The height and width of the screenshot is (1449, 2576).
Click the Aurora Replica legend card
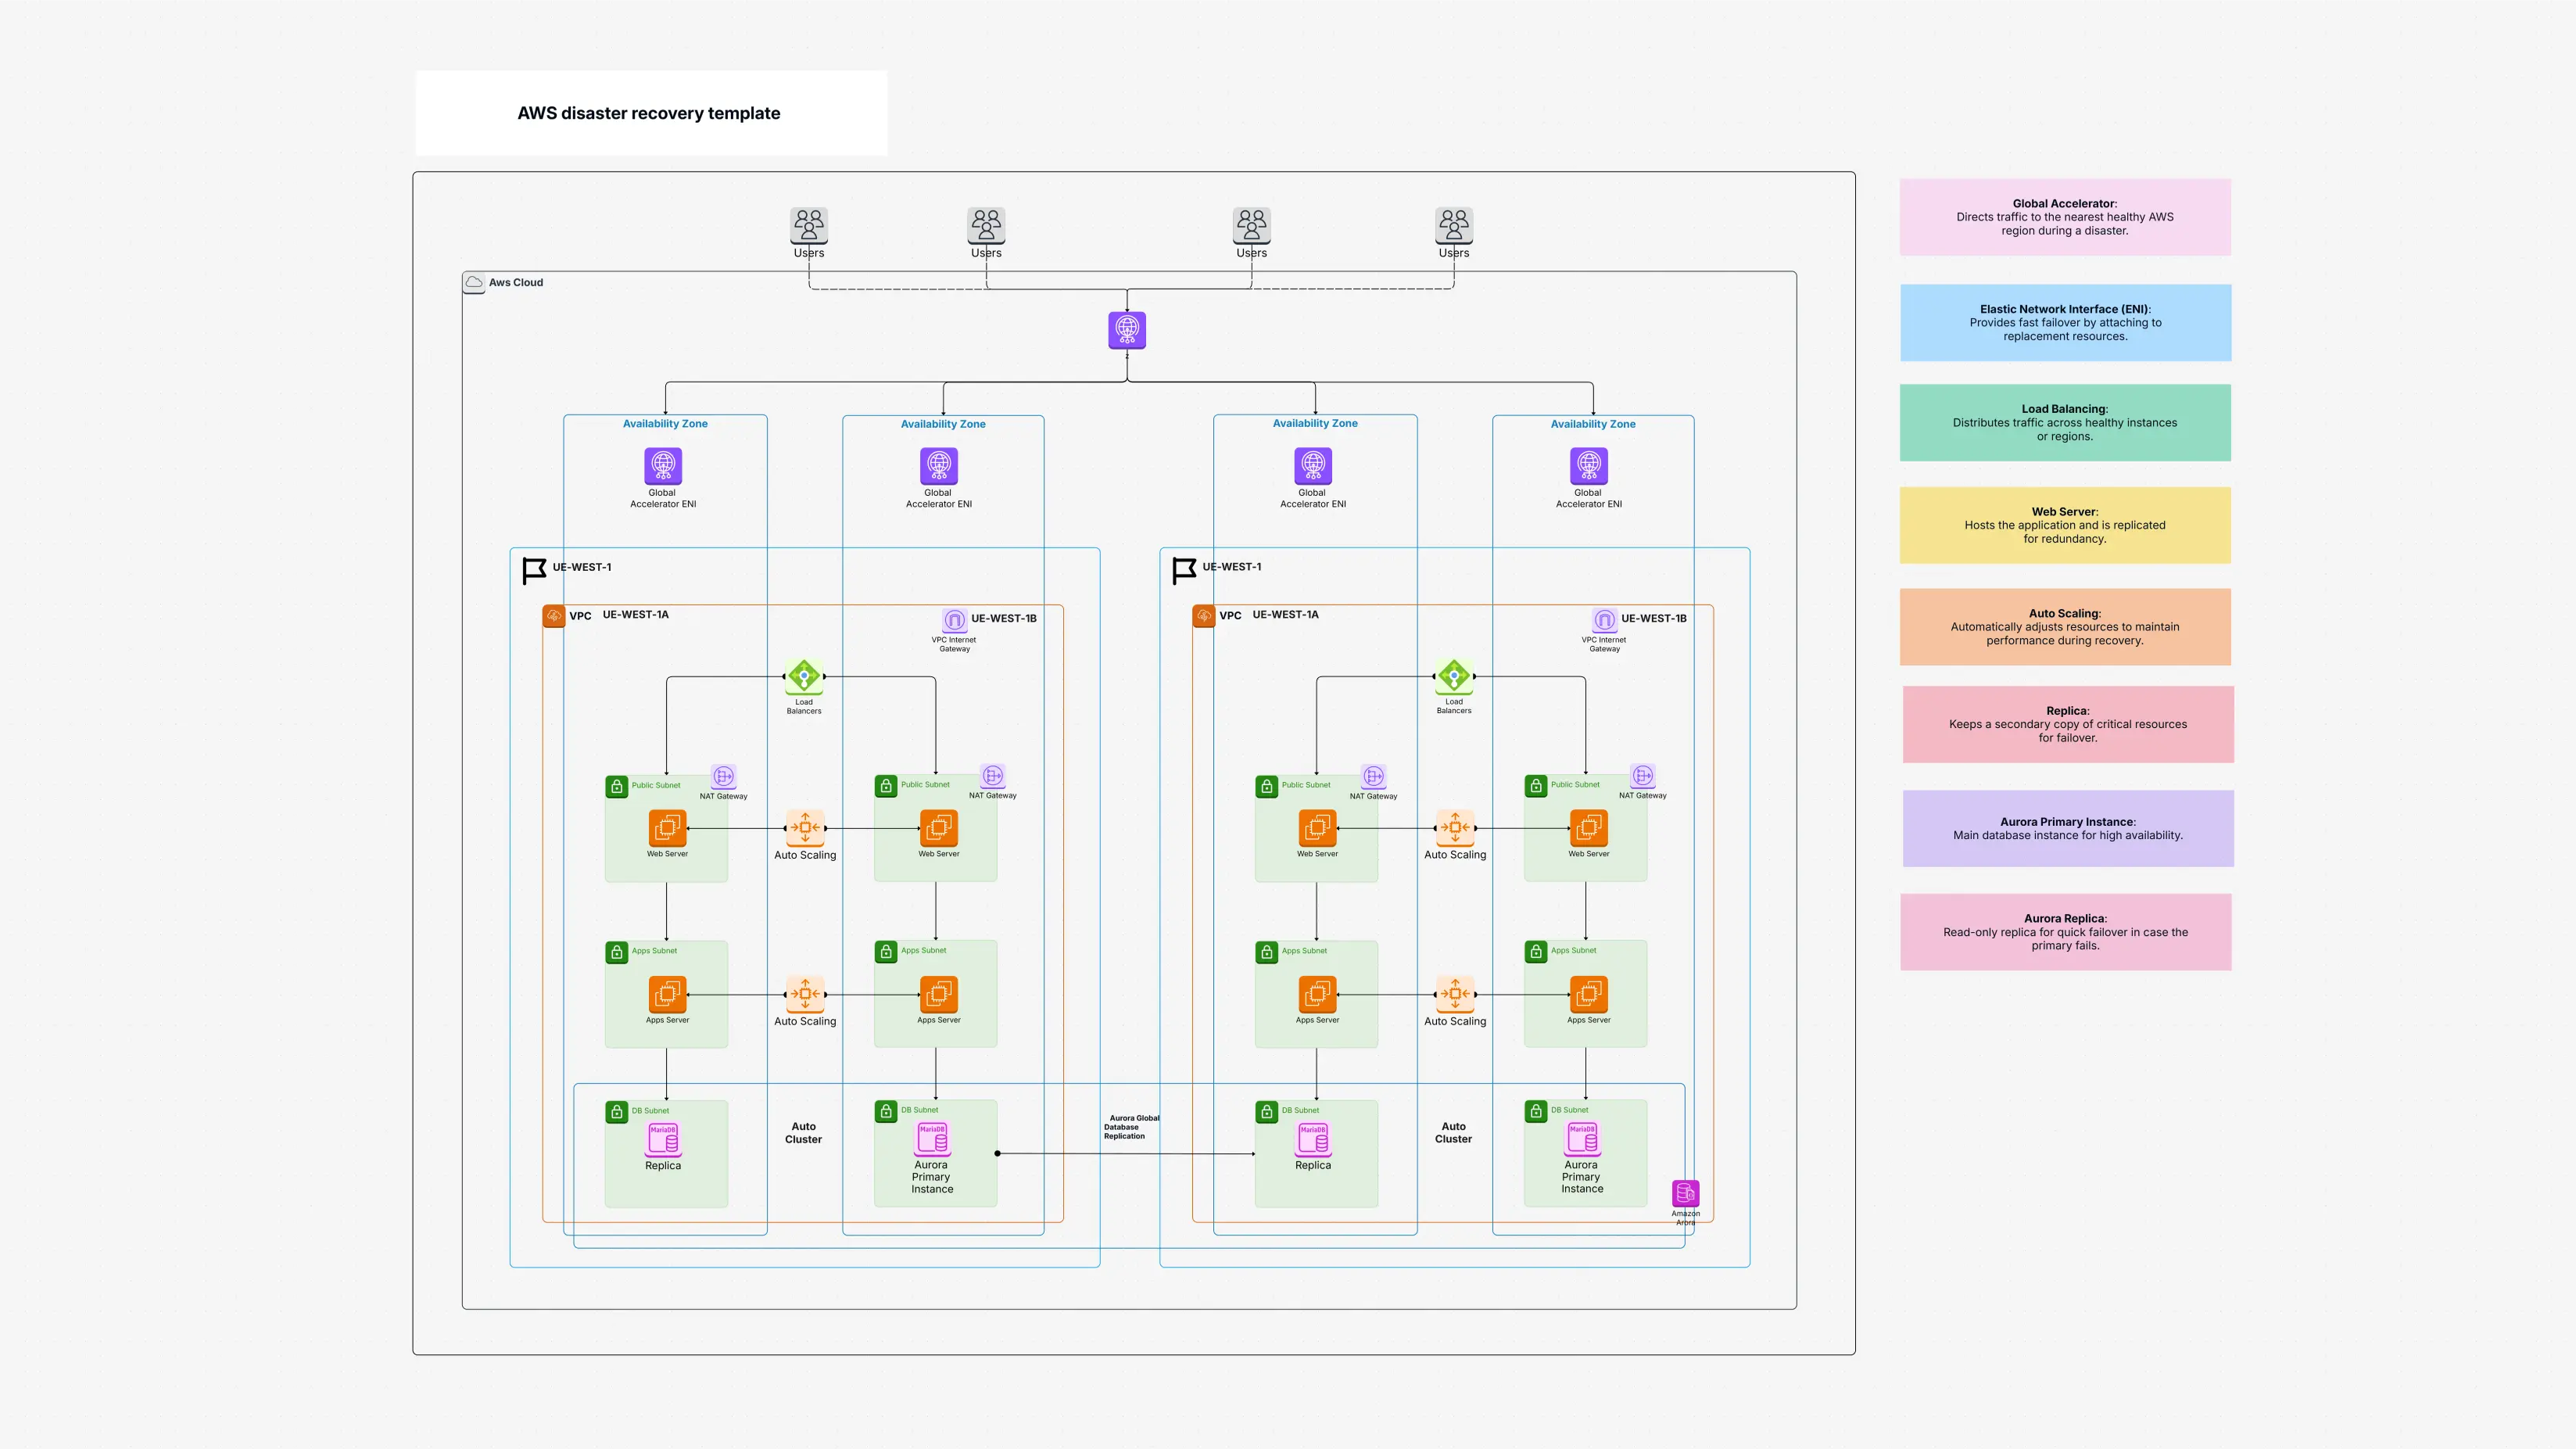pos(2065,931)
